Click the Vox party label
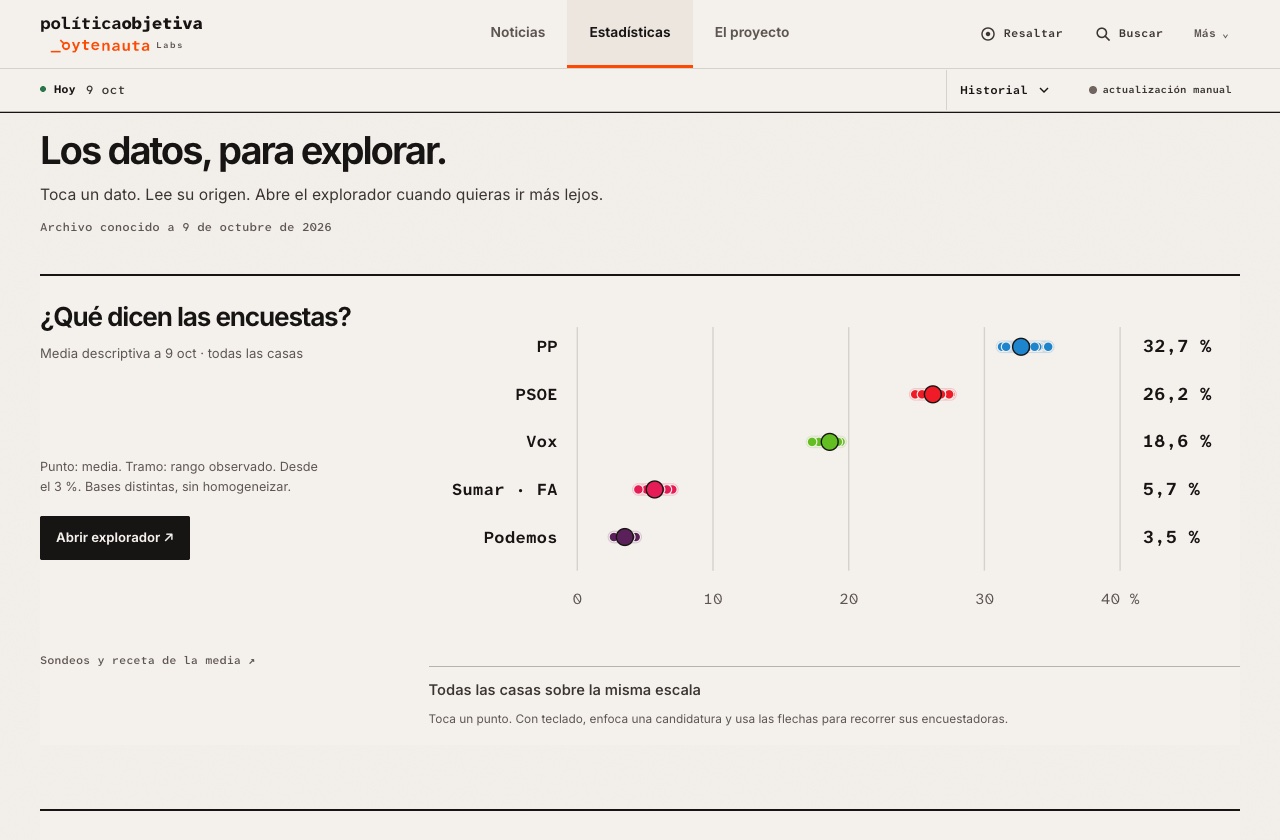 [x=542, y=442]
